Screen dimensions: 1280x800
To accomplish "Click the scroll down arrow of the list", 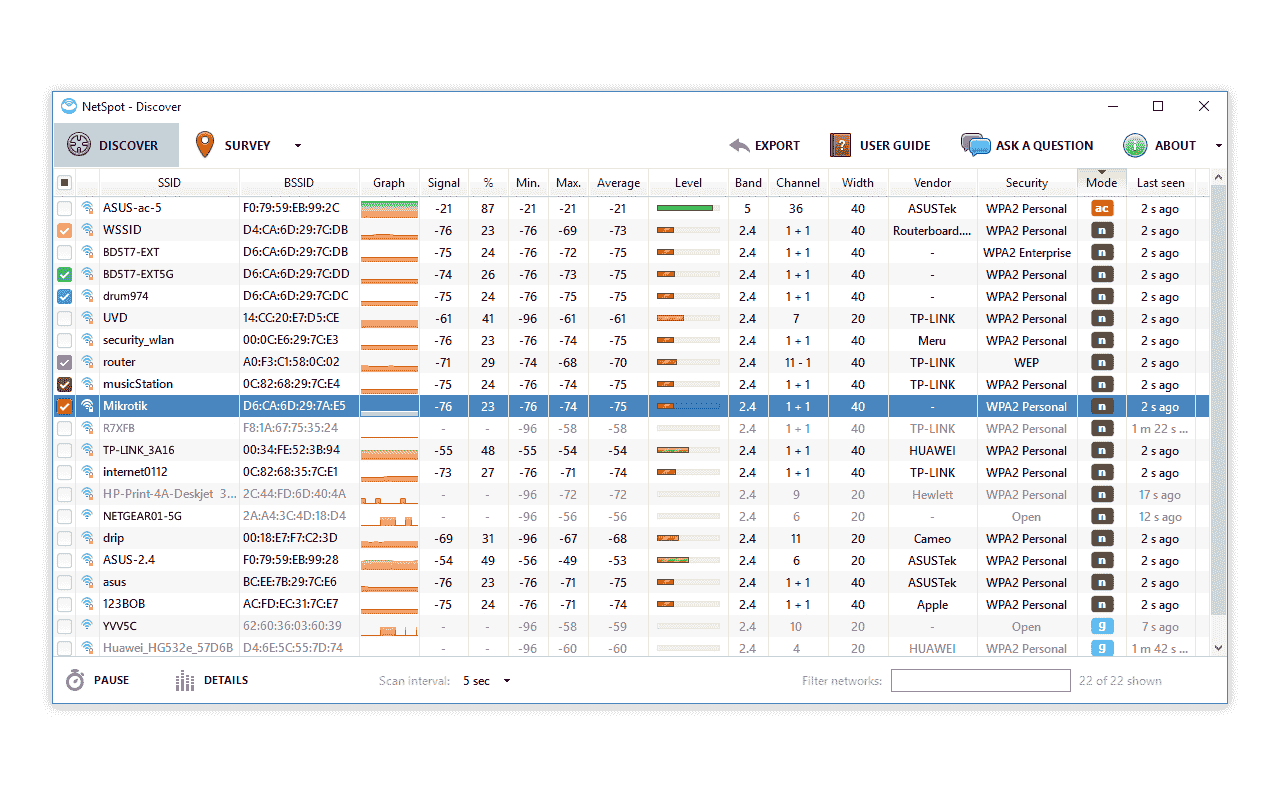I will click(1218, 648).
